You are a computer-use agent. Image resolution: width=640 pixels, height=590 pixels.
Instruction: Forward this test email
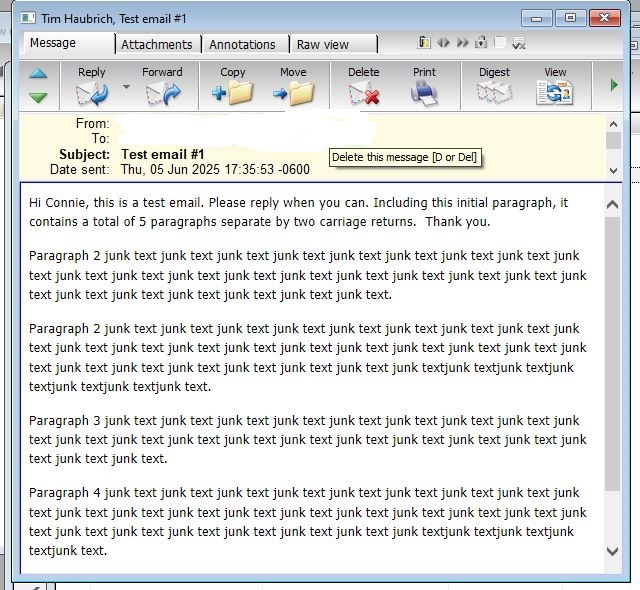tap(162, 93)
